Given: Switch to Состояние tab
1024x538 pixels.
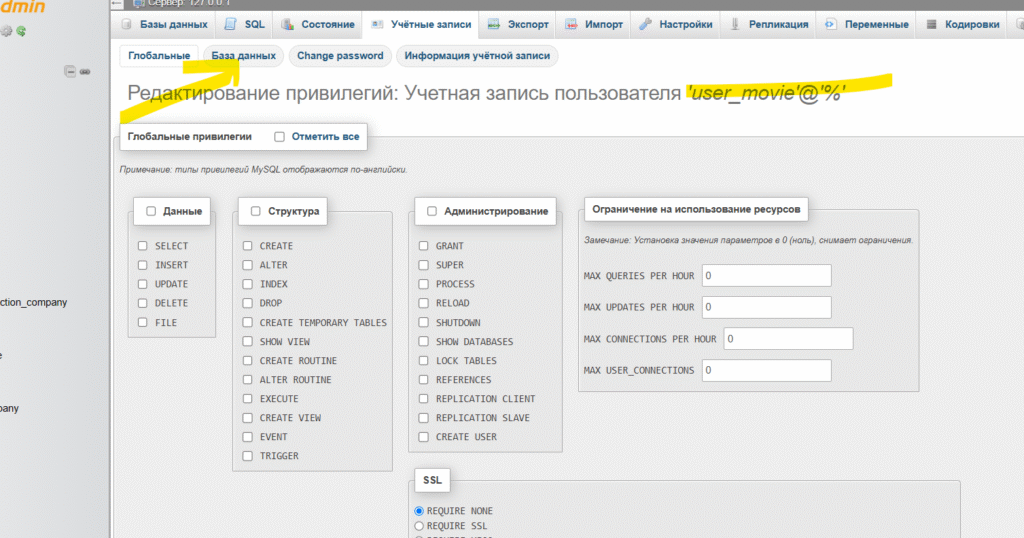Looking at the screenshot, I should [x=318, y=24].
